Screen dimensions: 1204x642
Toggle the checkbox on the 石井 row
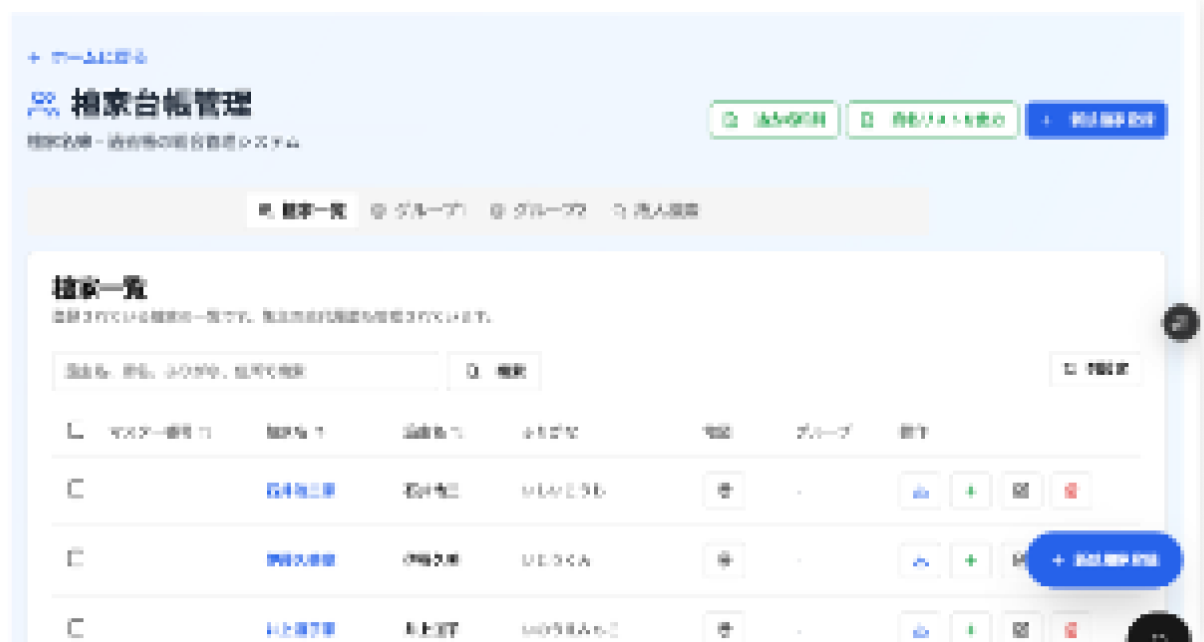[75, 489]
